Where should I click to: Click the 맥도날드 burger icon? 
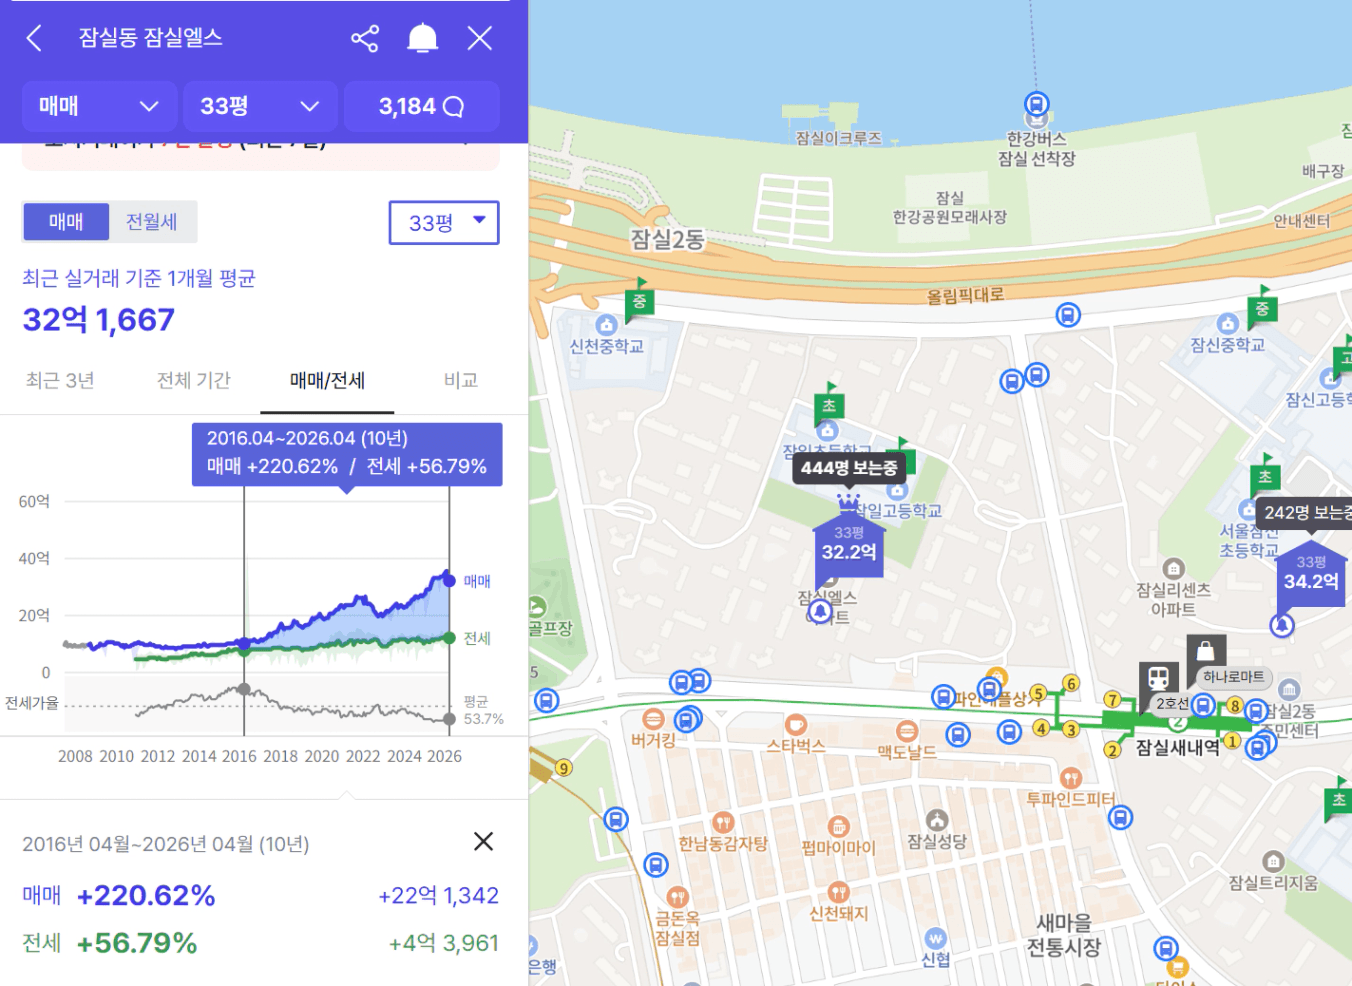pos(907,731)
